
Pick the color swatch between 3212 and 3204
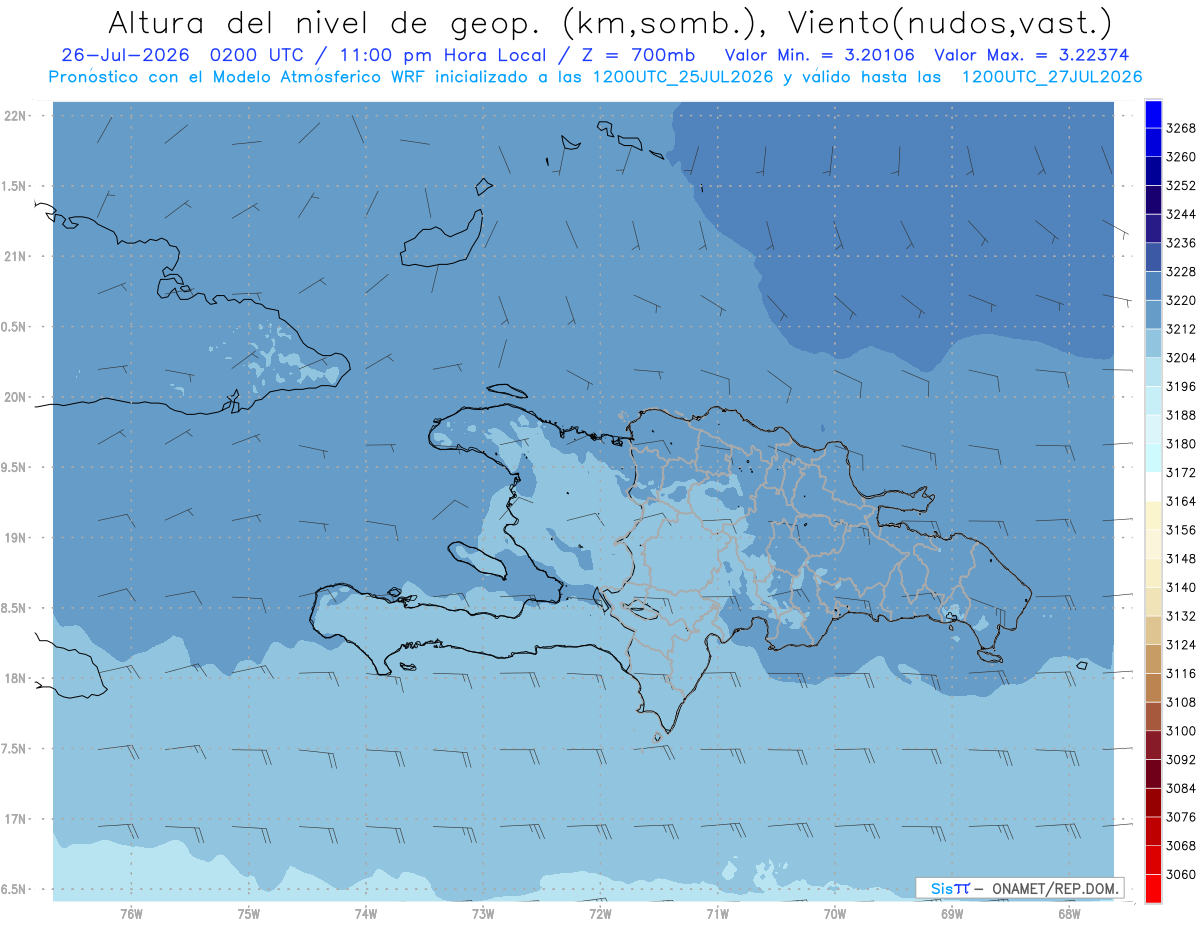tap(1153, 343)
